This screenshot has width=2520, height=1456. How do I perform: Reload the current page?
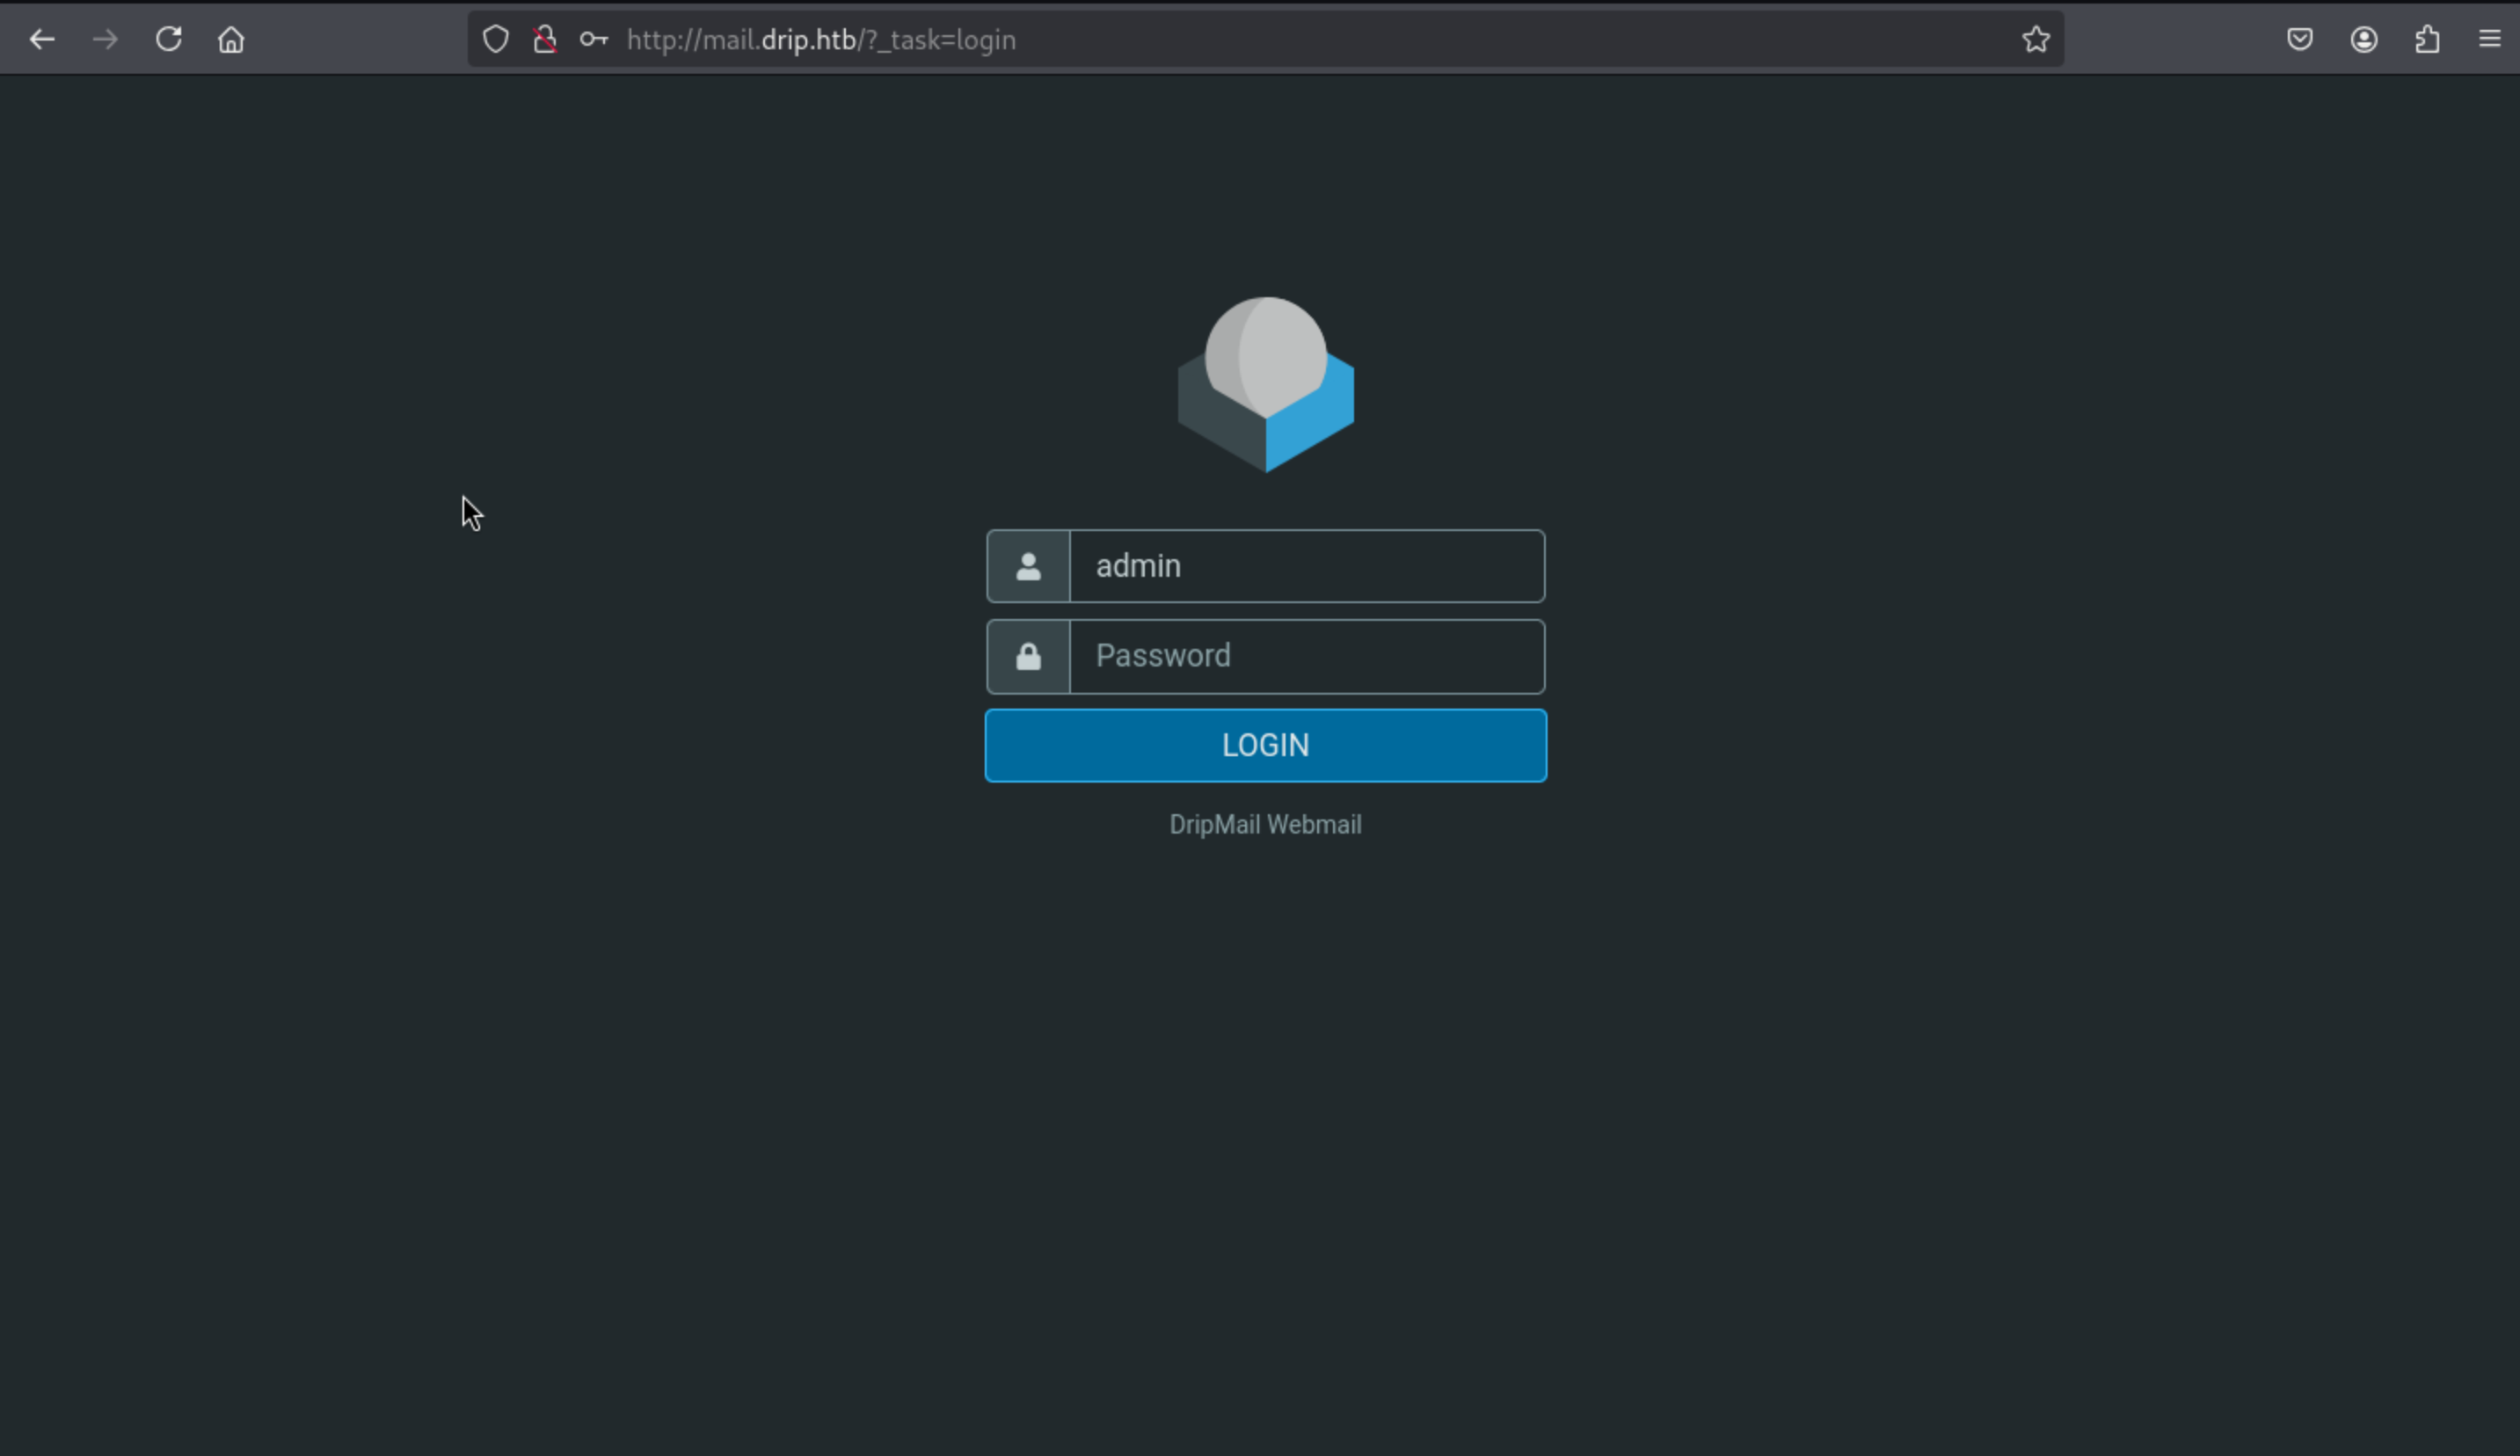[168, 40]
